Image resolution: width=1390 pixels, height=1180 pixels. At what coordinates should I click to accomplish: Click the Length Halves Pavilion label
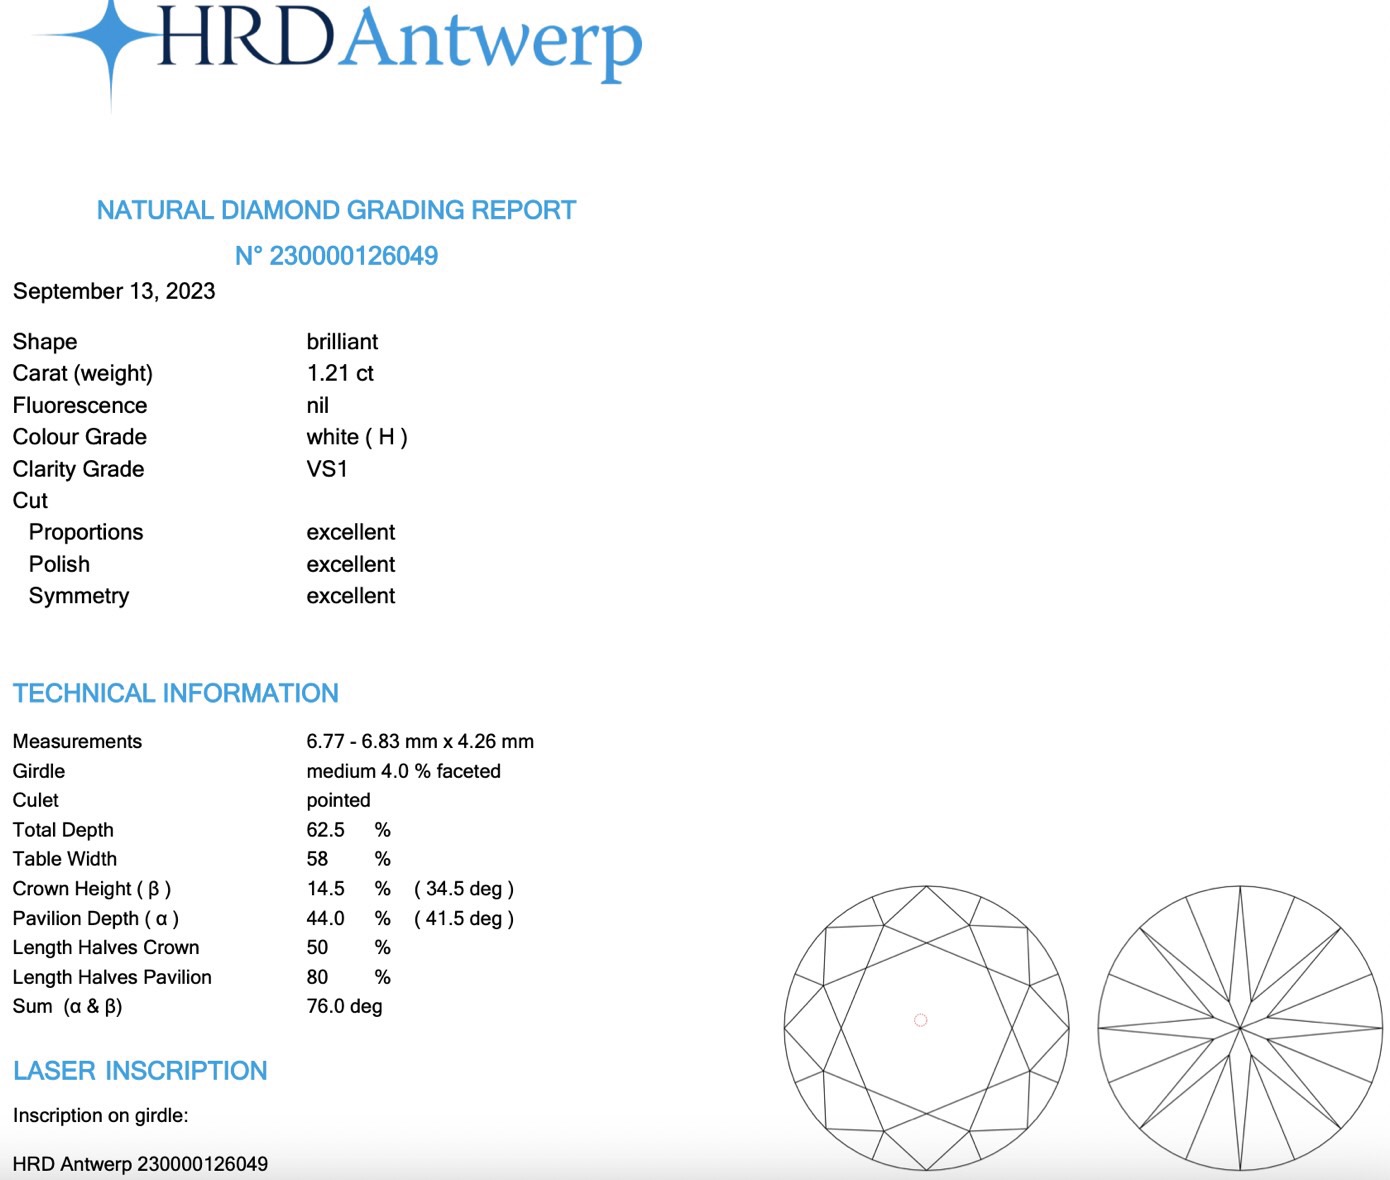[112, 977]
